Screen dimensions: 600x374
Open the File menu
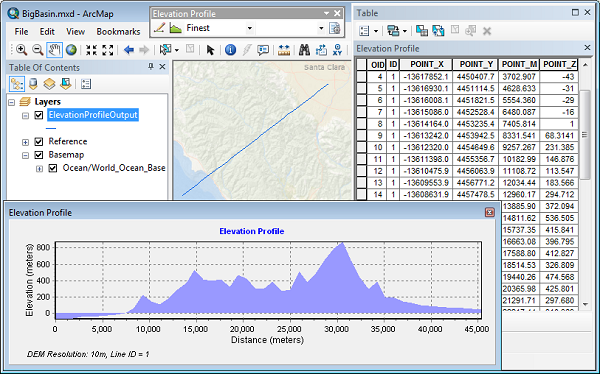click(21, 32)
